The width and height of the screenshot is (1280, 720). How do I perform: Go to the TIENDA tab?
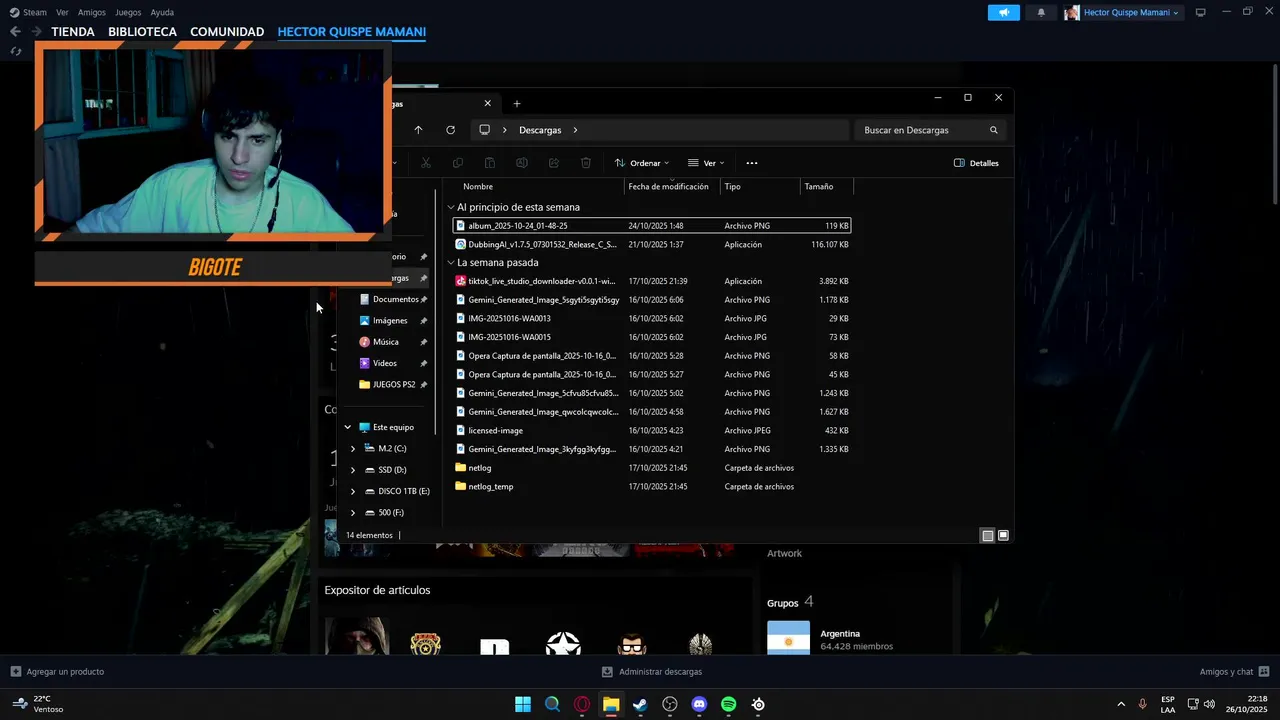pos(73,32)
